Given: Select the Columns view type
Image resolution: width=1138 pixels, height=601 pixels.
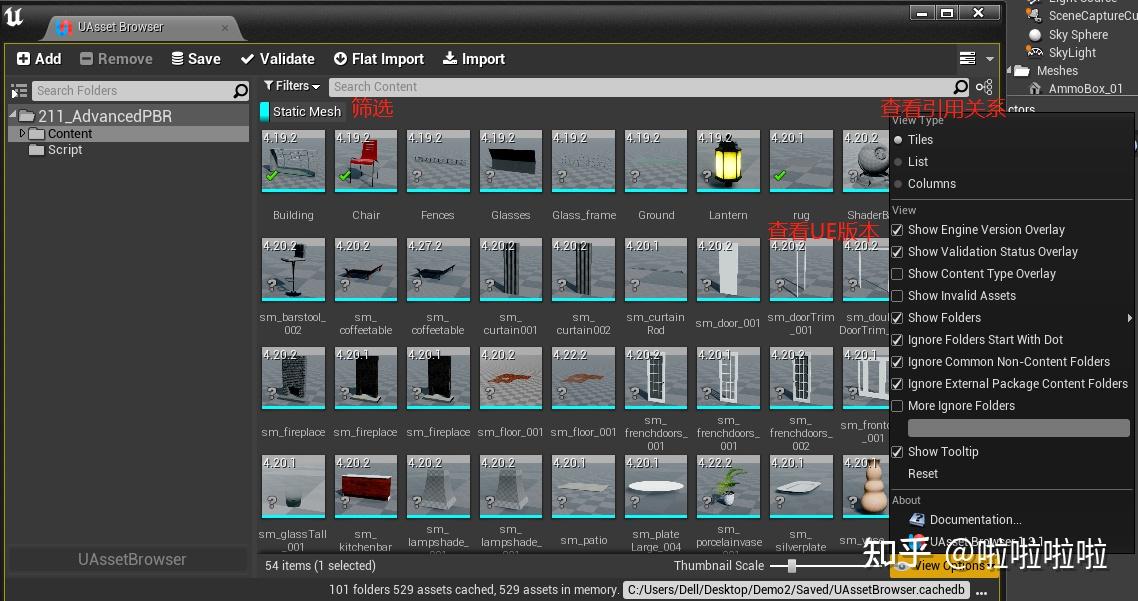Looking at the screenshot, I should pos(925,184).
